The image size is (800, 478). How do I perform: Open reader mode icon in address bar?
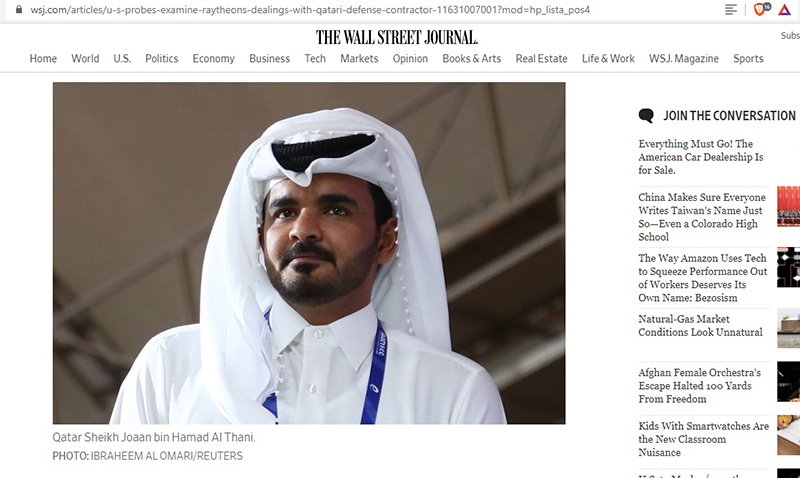click(731, 9)
